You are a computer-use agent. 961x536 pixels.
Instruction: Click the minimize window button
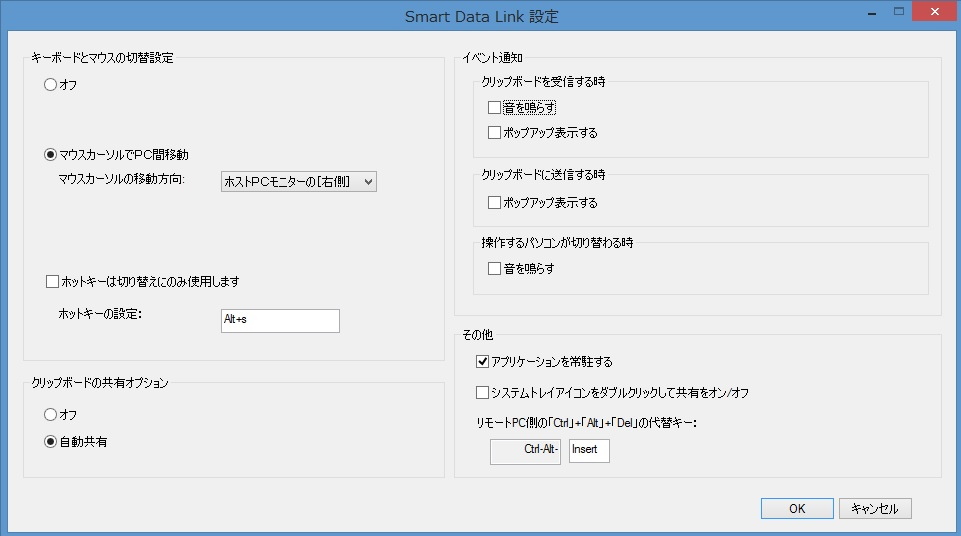click(x=873, y=12)
